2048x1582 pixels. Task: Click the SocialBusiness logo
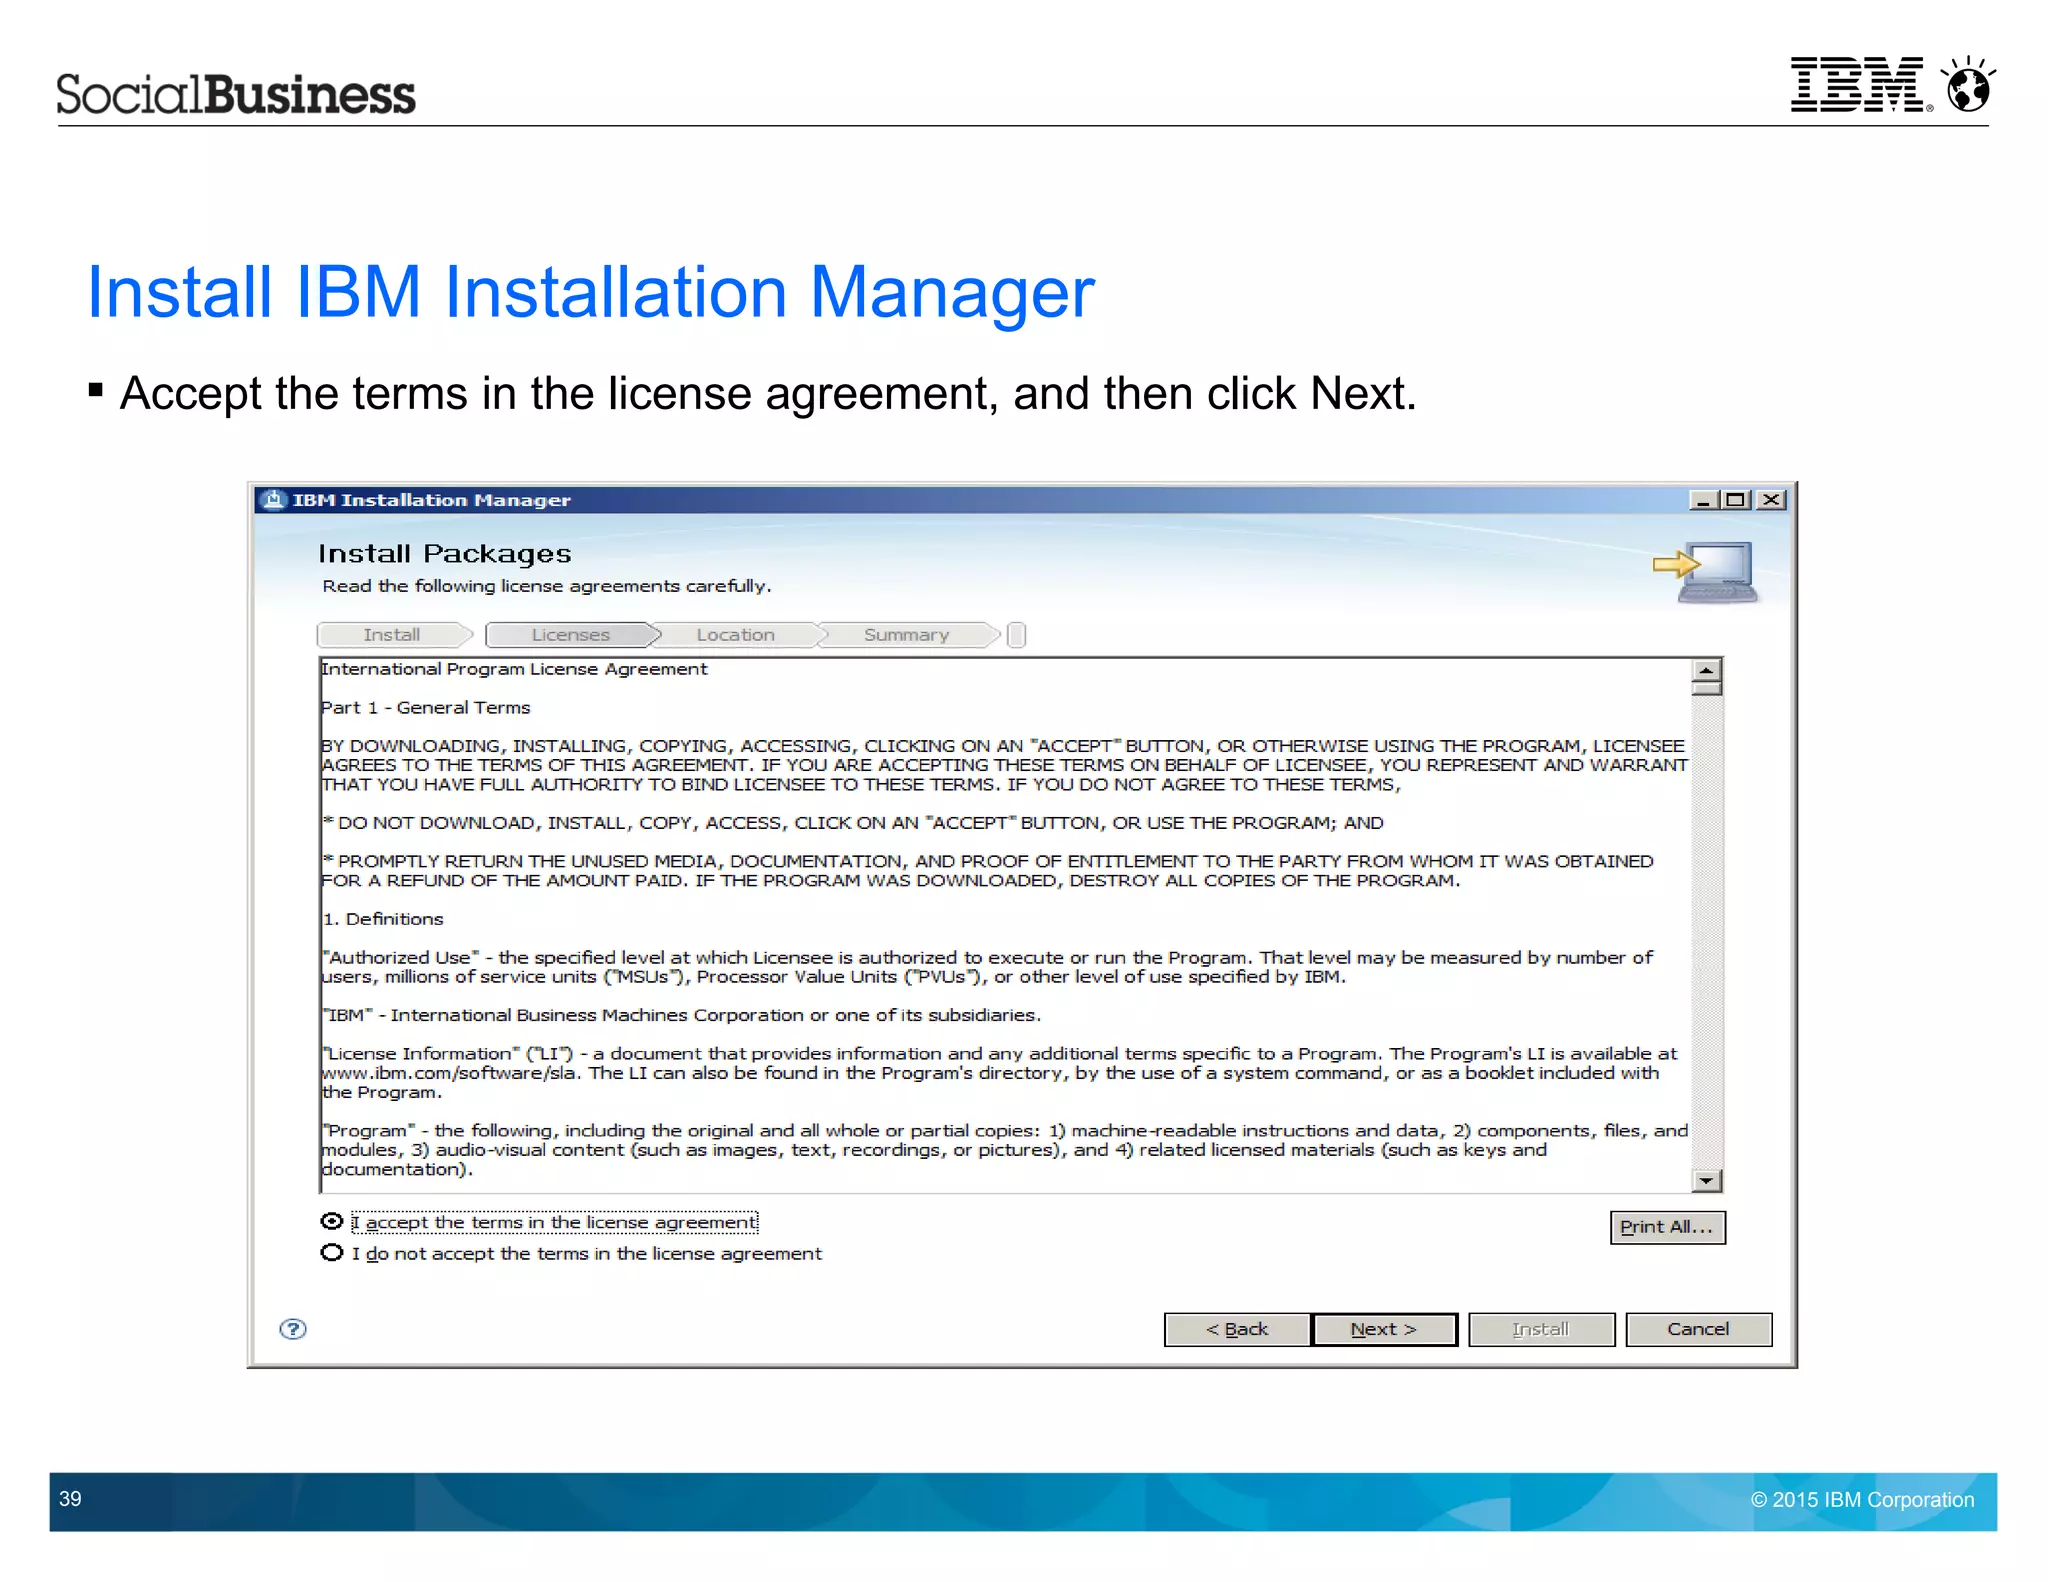point(236,94)
